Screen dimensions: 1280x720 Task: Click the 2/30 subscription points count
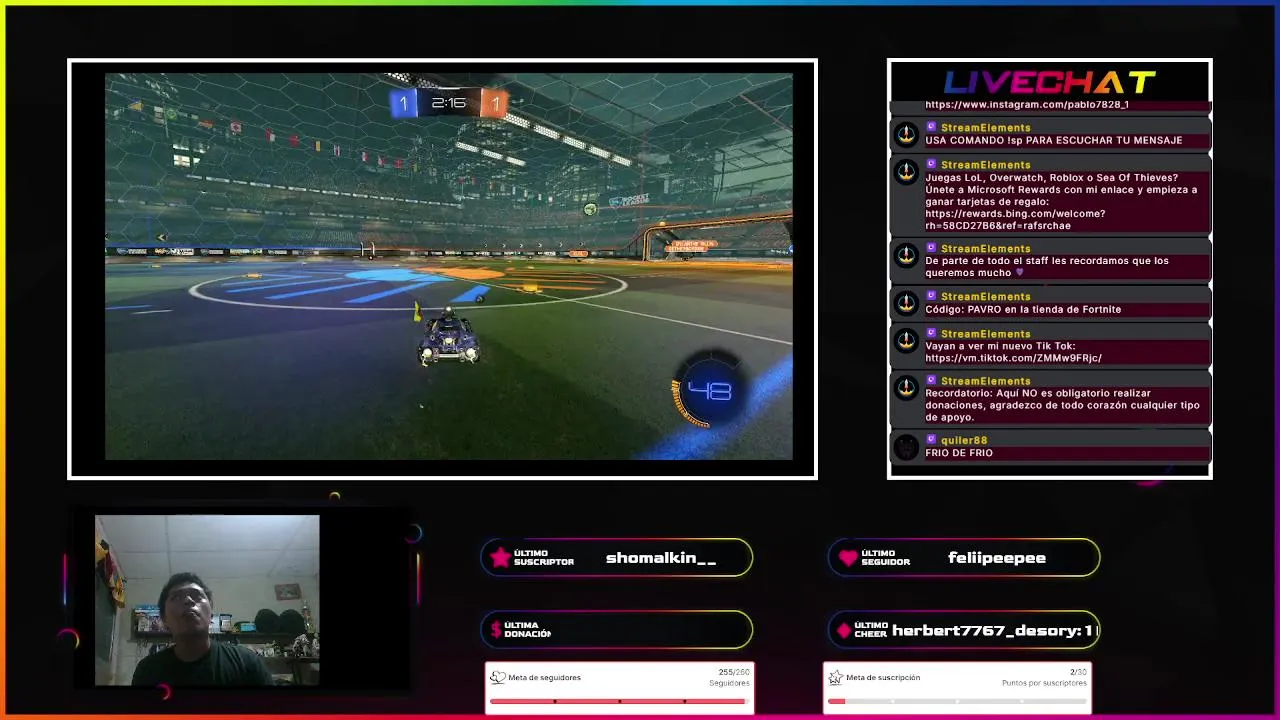(x=1078, y=672)
